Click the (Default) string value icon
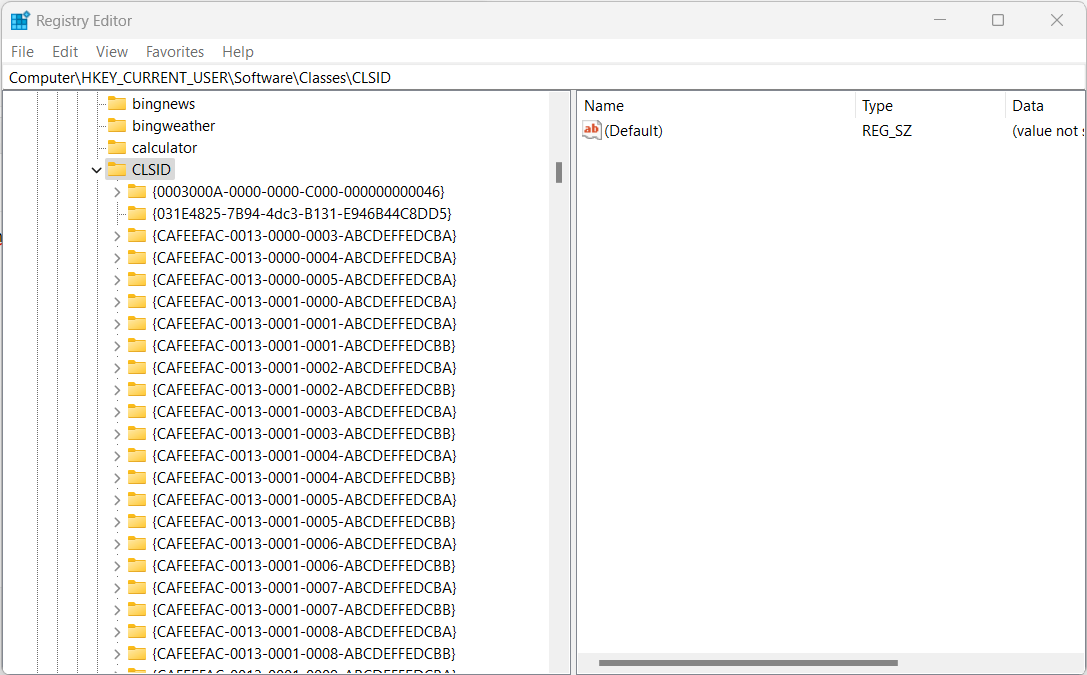Image resolution: width=1087 pixels, height=675 pixels. click(x=591, y=130)
